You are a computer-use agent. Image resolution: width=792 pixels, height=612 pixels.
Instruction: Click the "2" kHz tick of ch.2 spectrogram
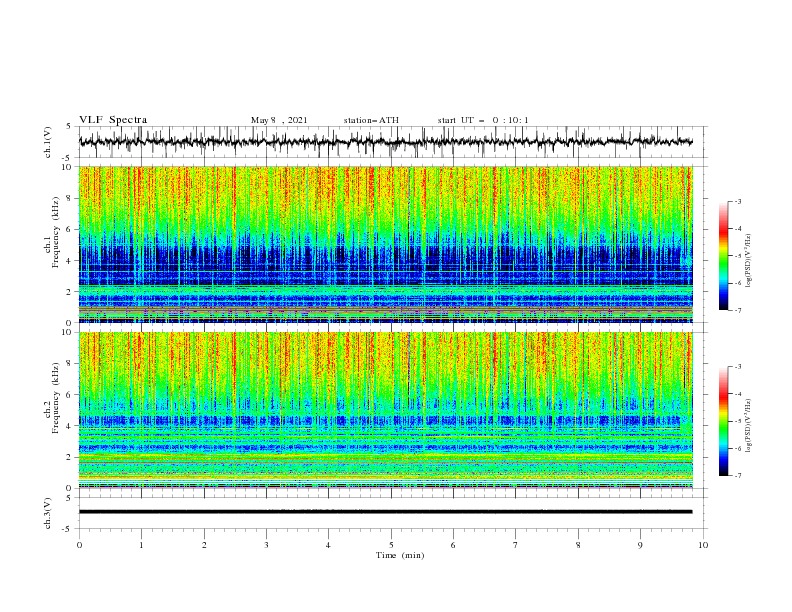69,457
